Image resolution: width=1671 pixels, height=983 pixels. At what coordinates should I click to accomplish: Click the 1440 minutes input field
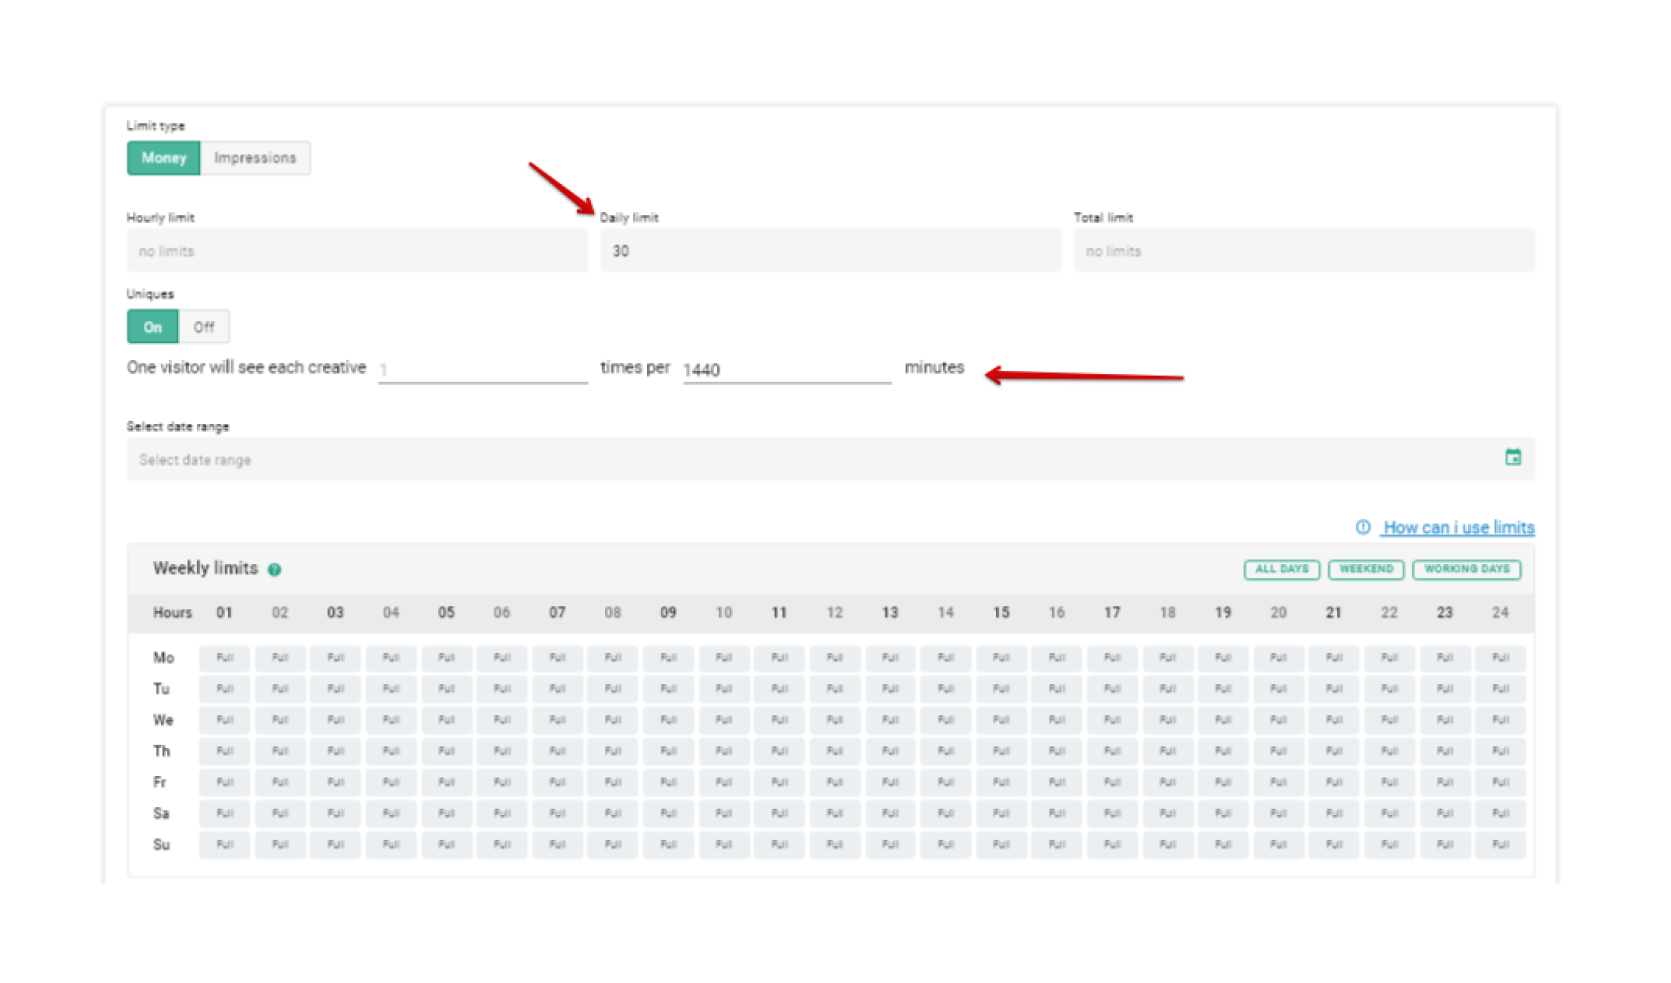[x=786, y=370]
